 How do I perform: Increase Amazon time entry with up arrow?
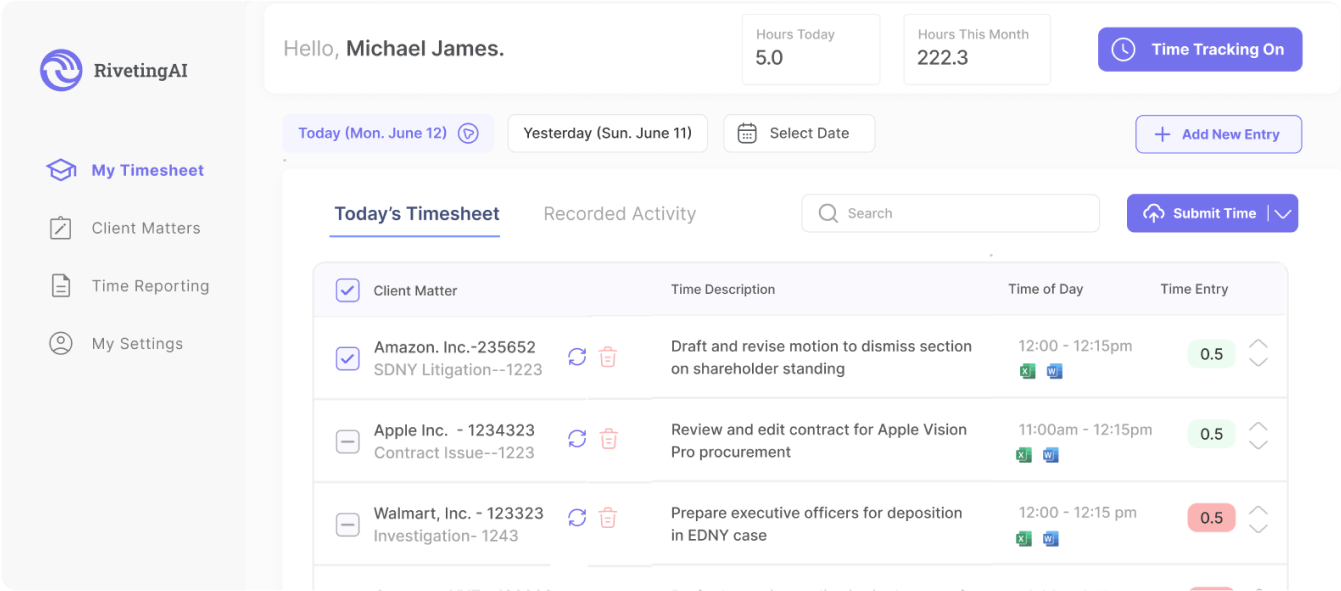tap(1258, 345)
